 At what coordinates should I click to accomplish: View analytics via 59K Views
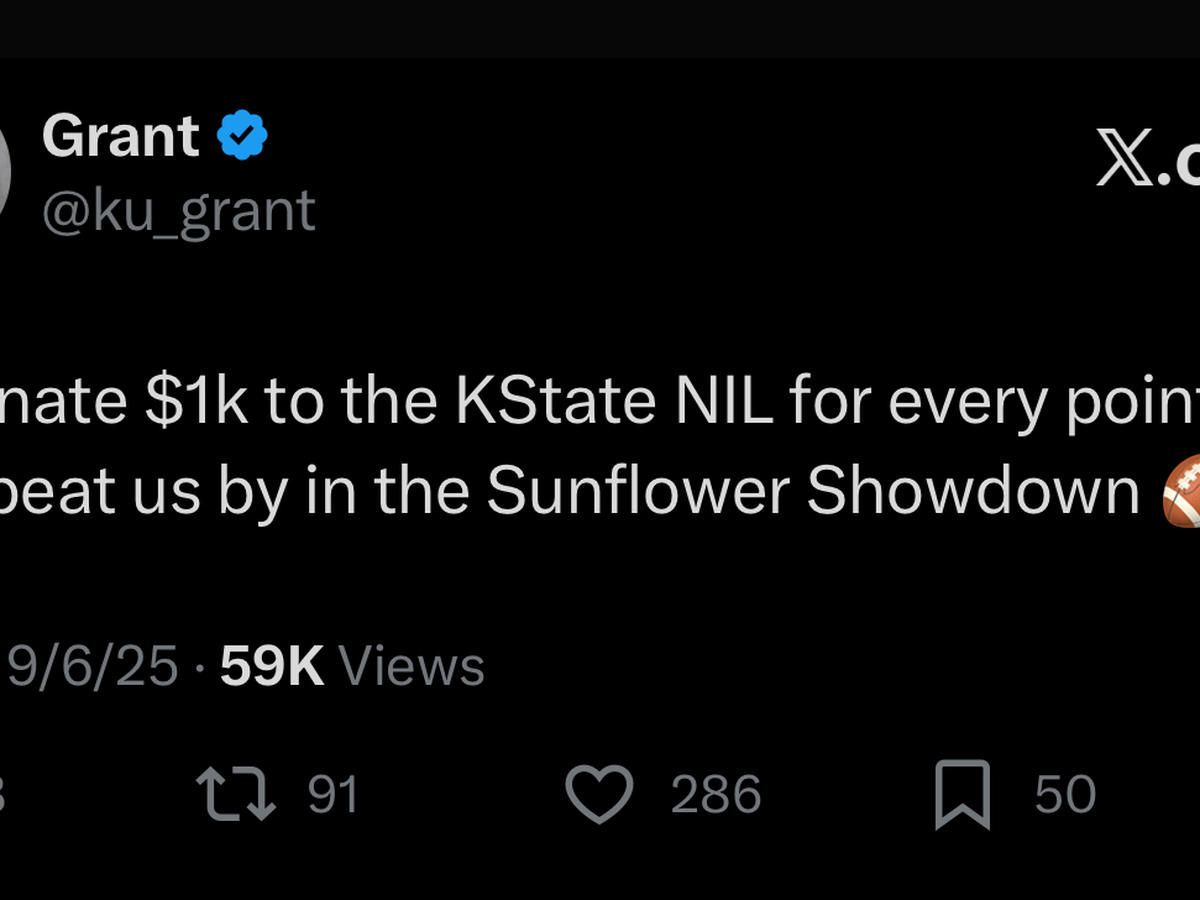(x=352, y=666)
